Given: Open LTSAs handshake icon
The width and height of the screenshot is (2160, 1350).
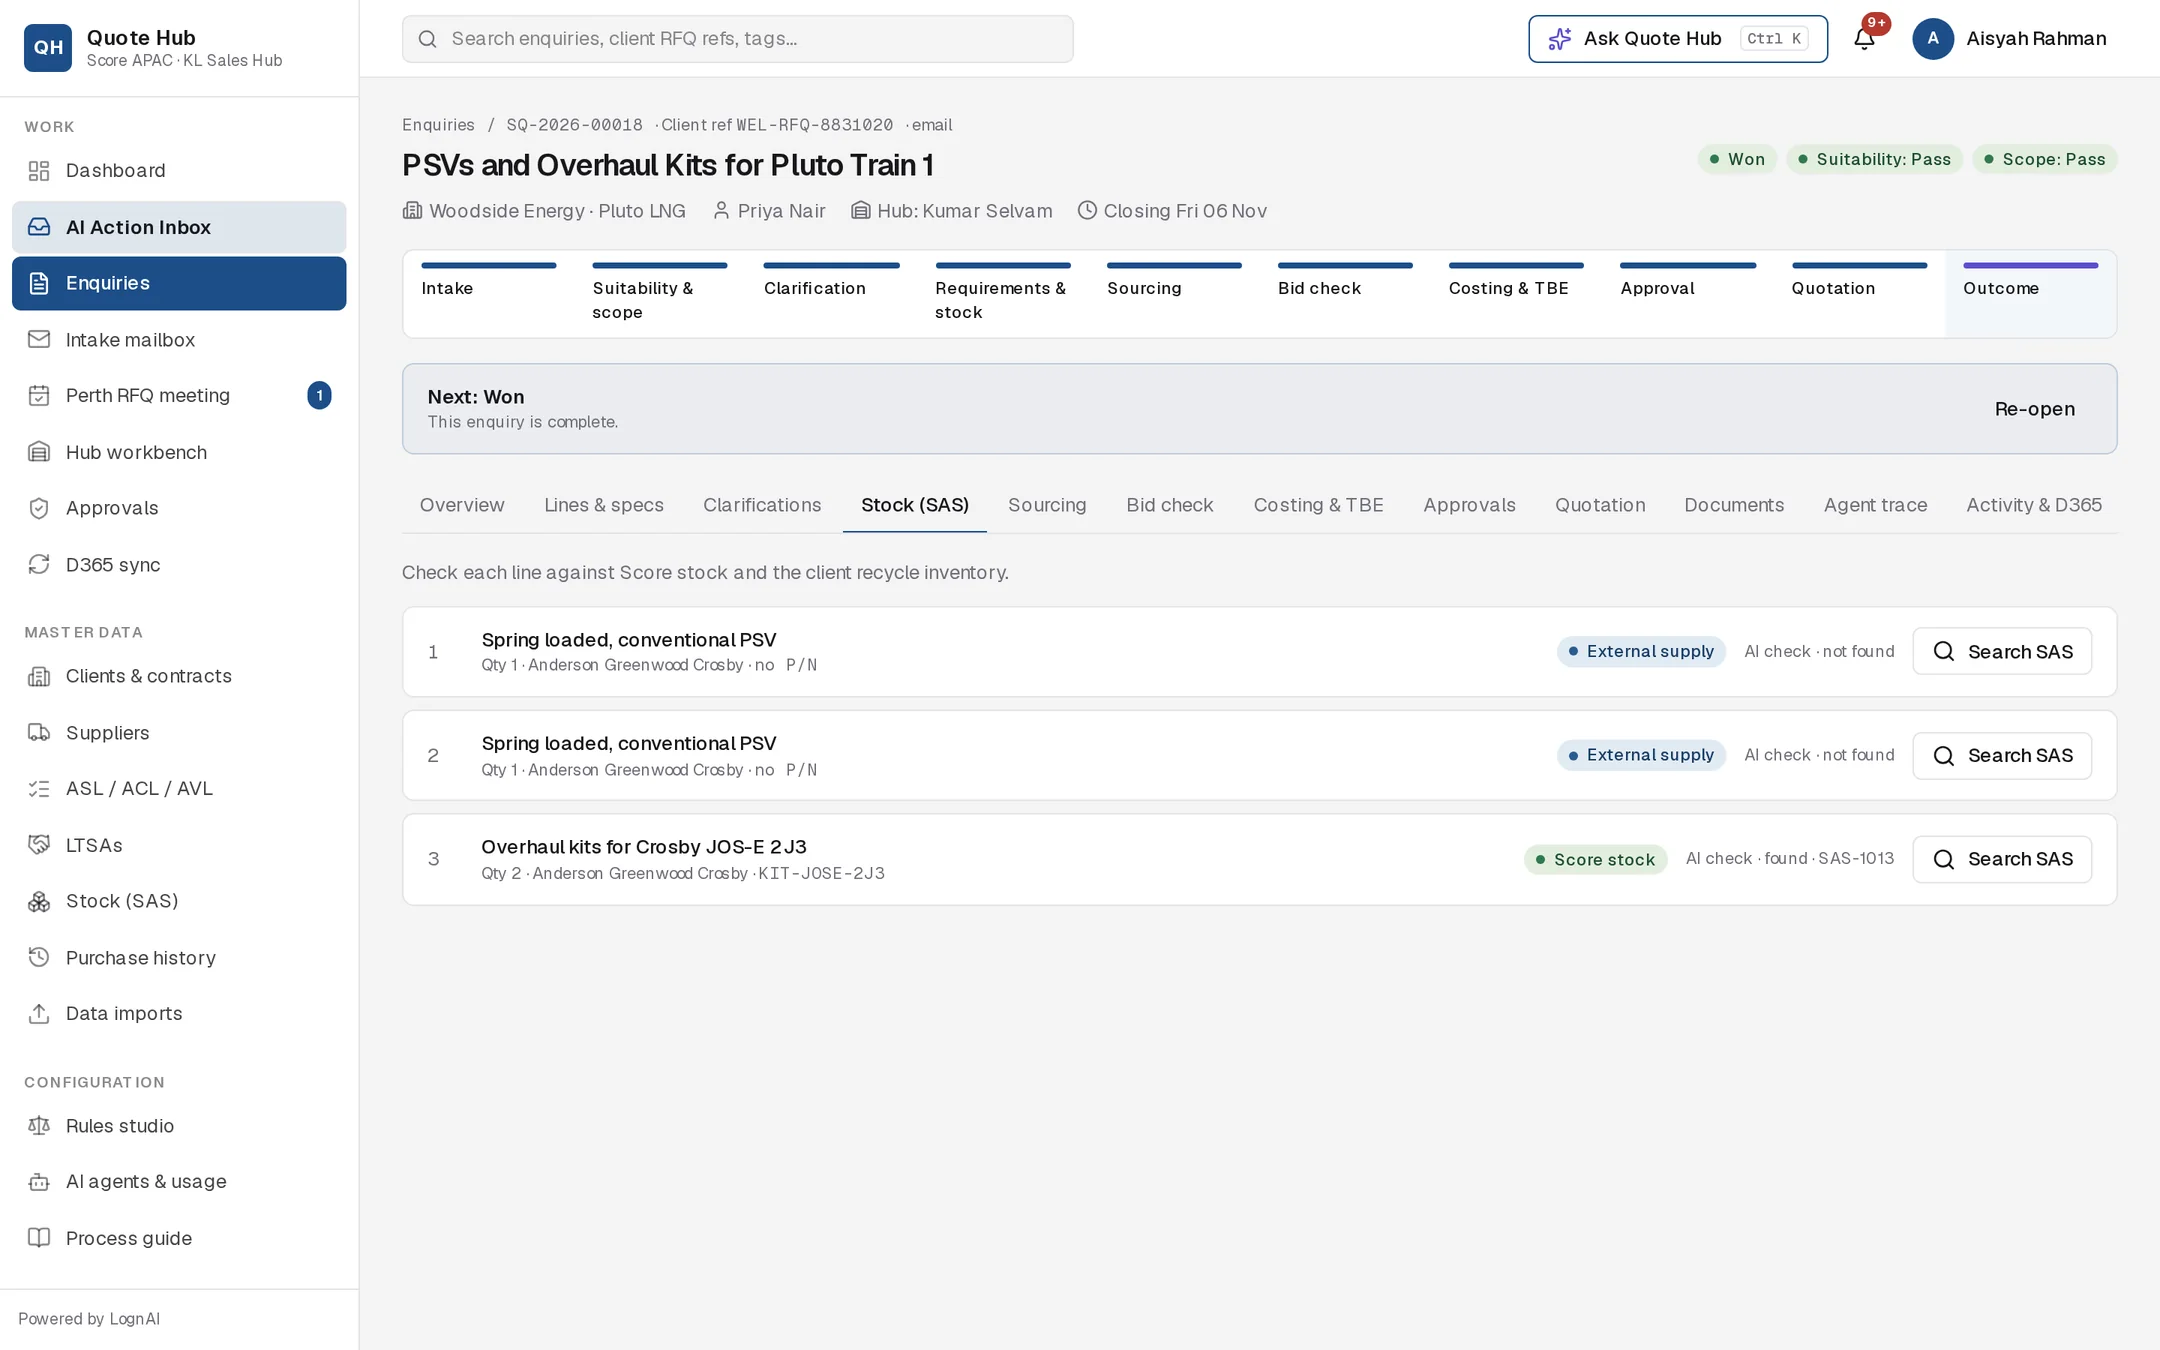Looking at the screenshot, I should tap(39, 845).
